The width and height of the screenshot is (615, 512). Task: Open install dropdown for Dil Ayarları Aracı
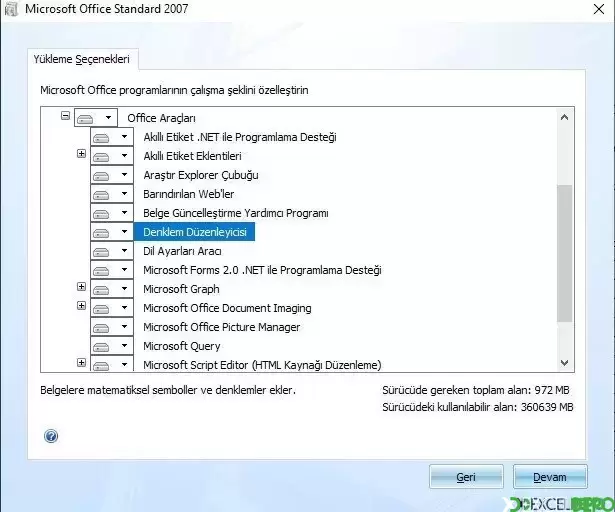click(112, 251)
